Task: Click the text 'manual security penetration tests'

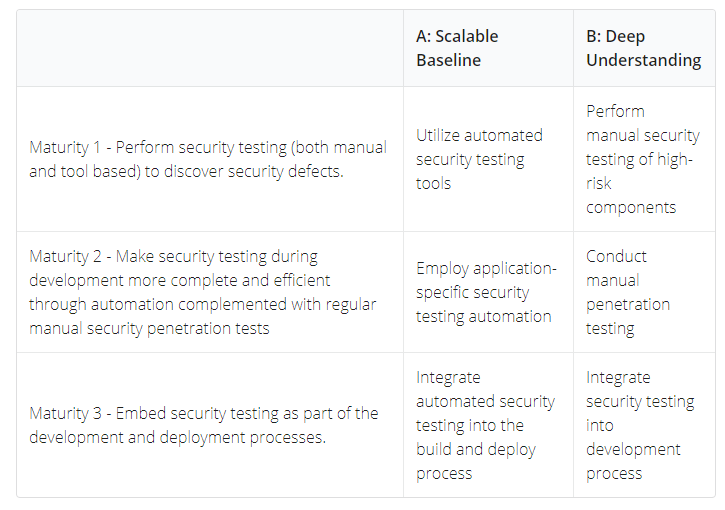Action: (x=149, y=329)
